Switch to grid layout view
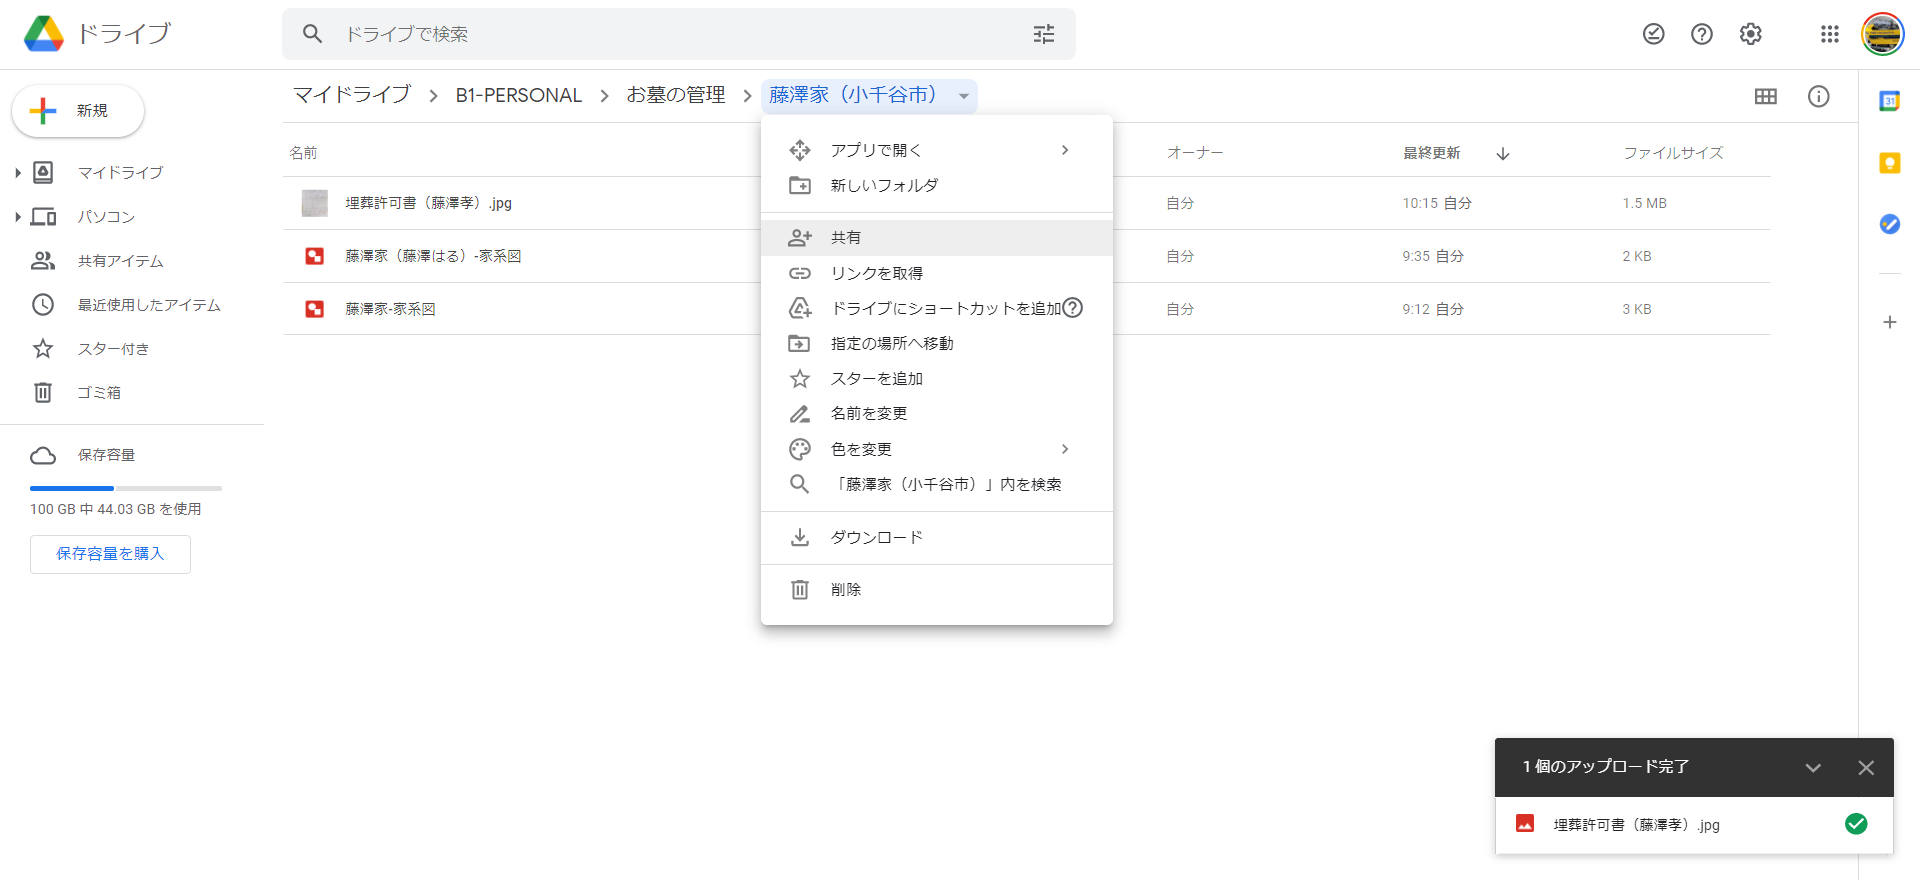This screenshot has height=880, width=1920. (x=1766, y=96)
